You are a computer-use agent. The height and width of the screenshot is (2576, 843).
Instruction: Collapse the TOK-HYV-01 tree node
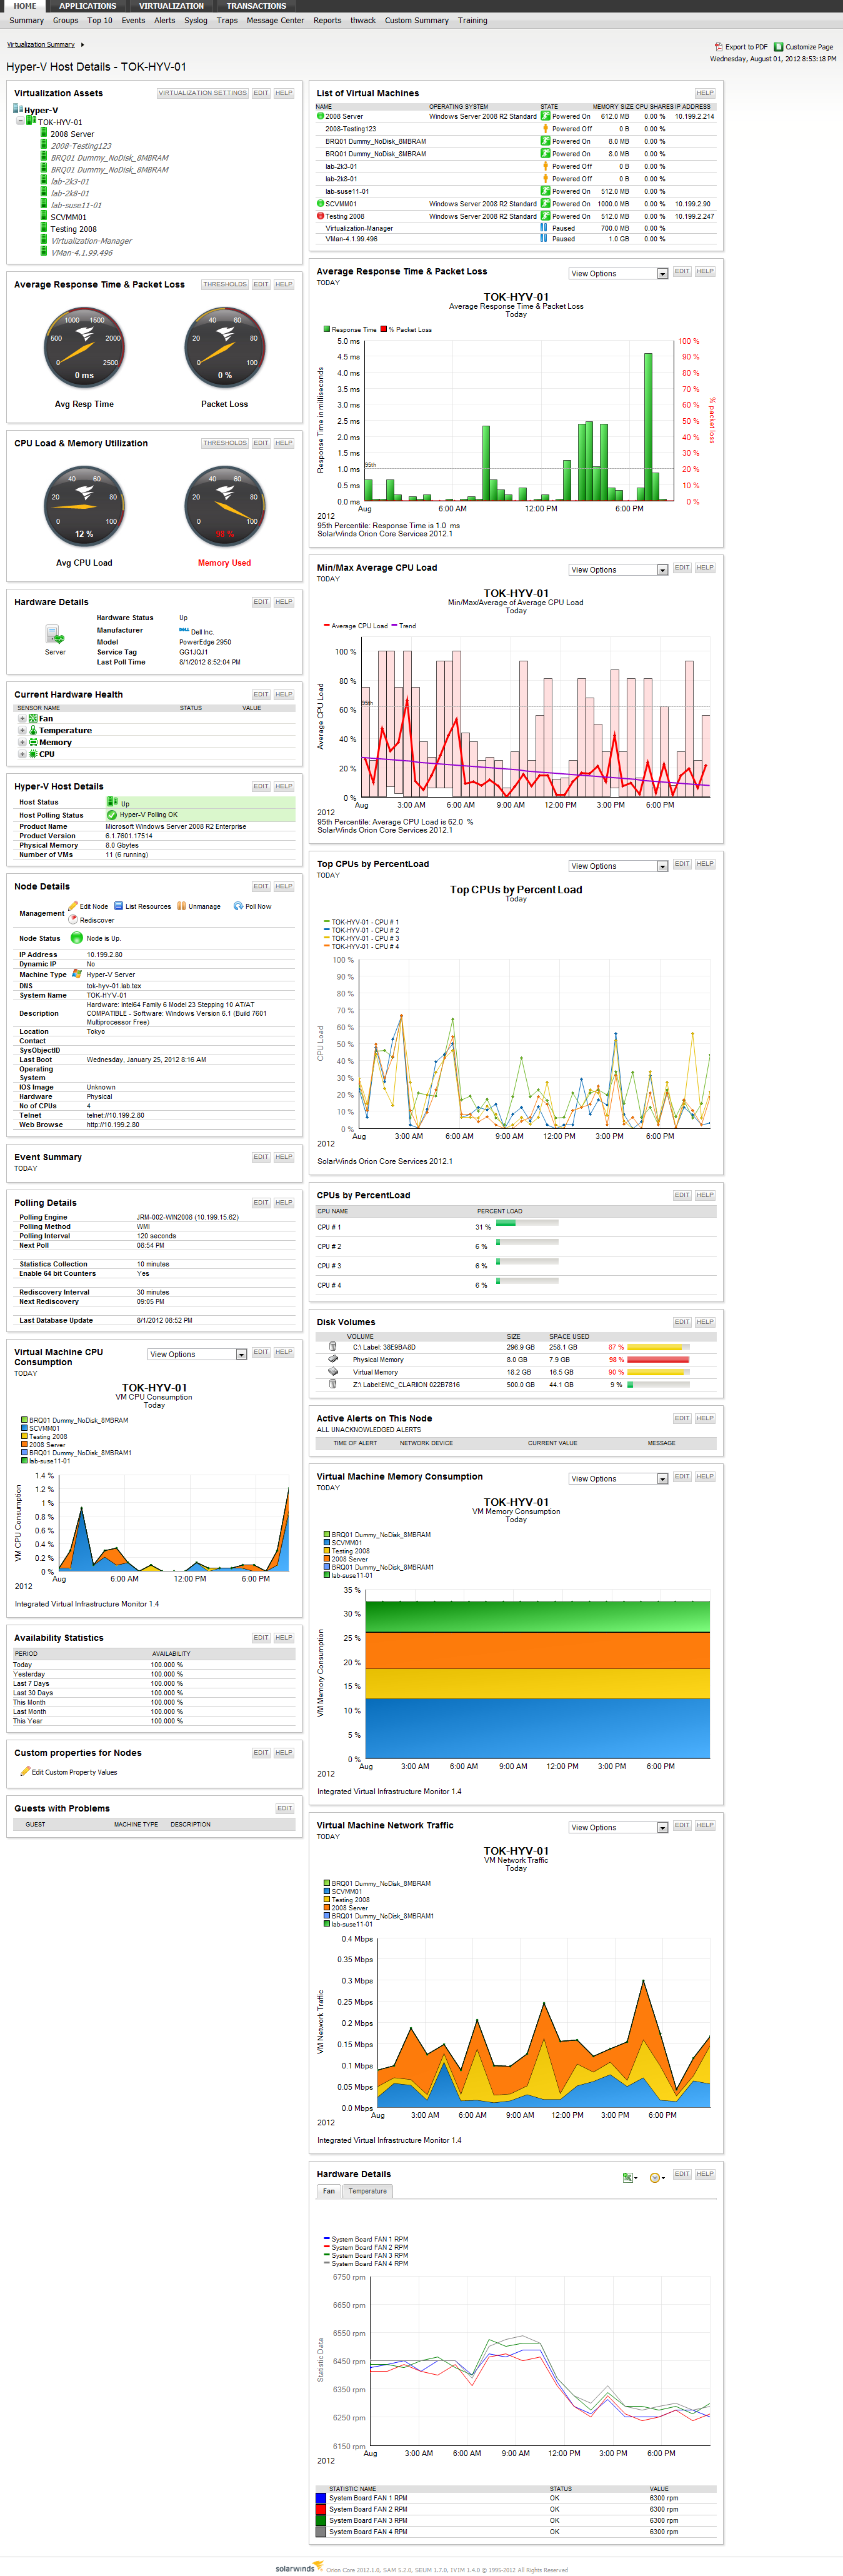20,121
